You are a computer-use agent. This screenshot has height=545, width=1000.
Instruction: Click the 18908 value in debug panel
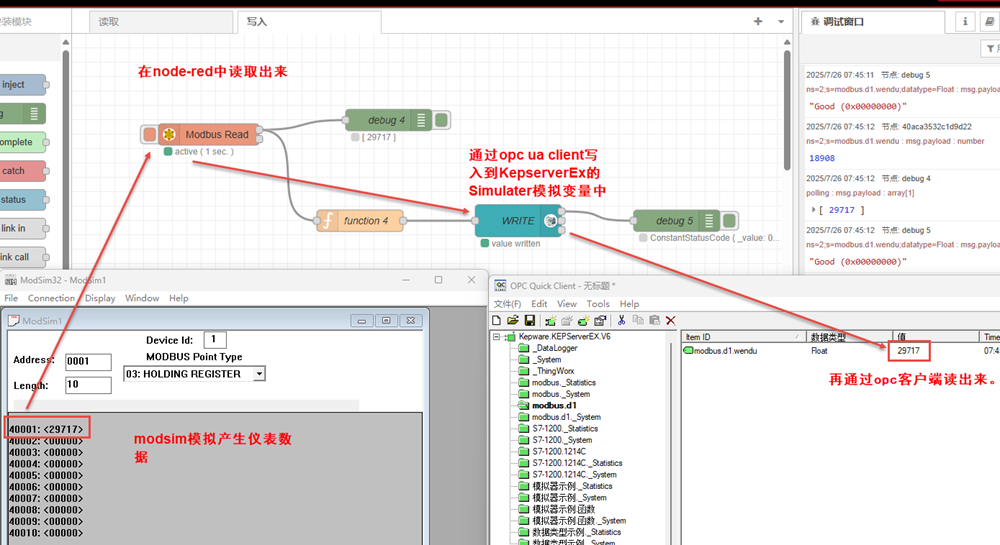(x=821, y=158)
